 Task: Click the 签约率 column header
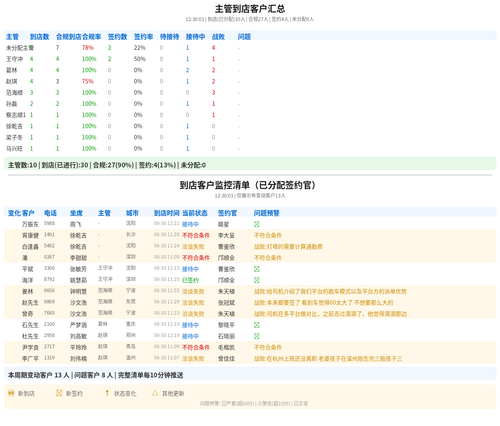click(143, 37)
